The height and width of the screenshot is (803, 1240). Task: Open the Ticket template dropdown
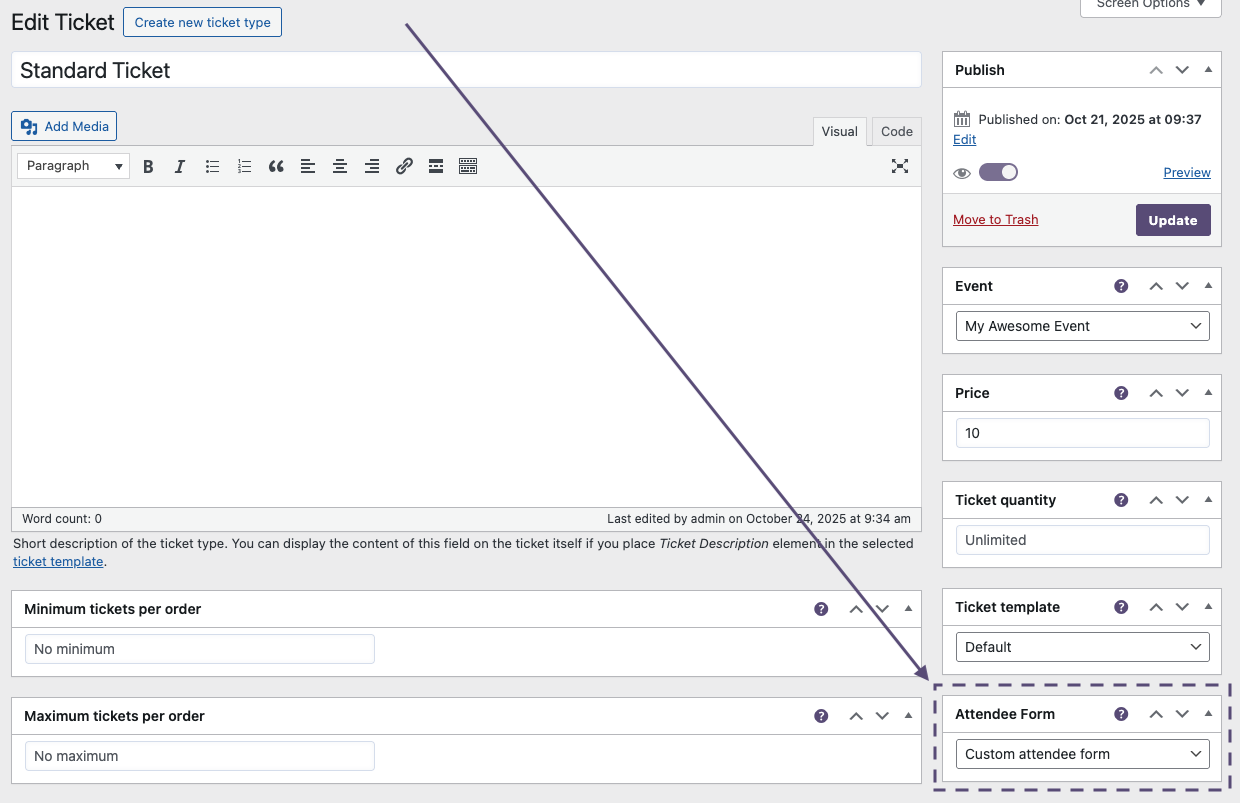(x=1082, y=647)
